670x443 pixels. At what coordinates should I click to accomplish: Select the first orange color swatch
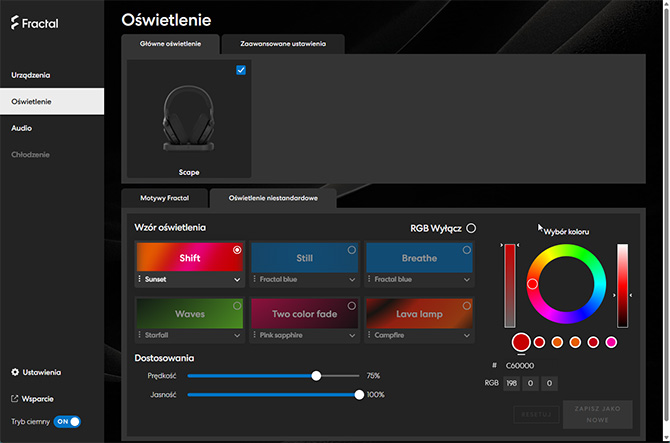click(557, 342)
